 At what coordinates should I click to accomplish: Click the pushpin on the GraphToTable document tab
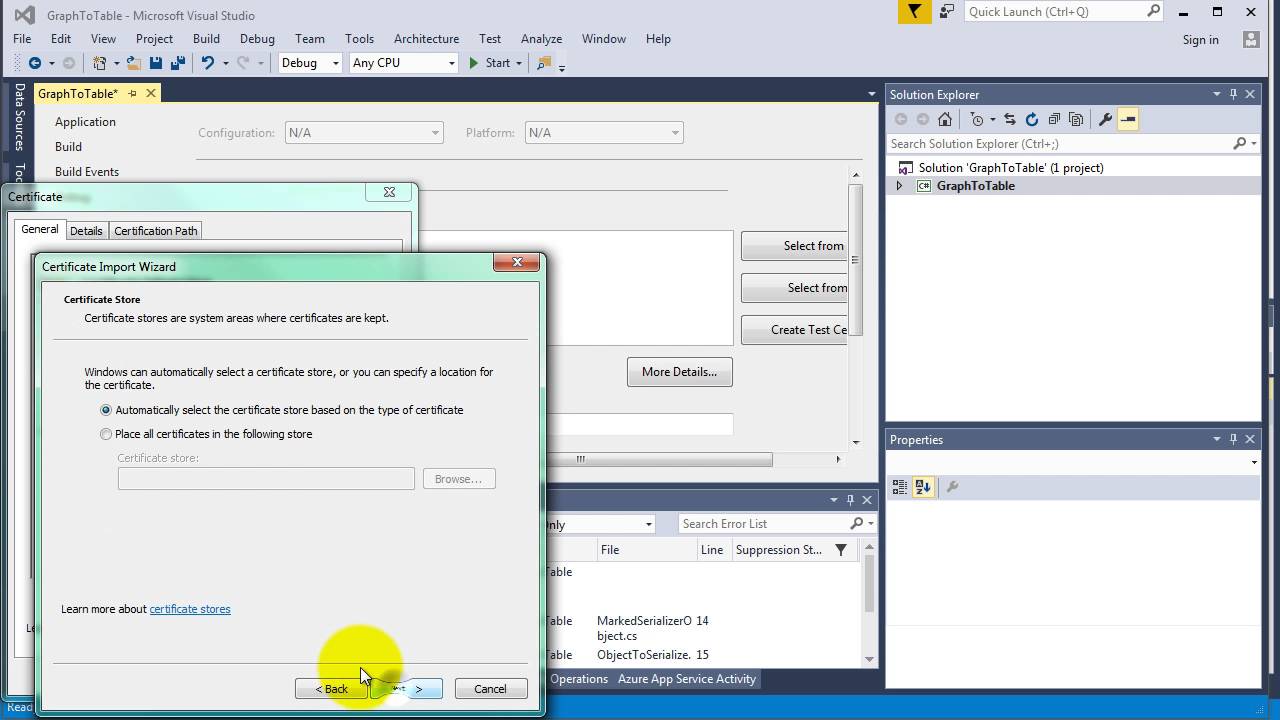click(132, 93)
